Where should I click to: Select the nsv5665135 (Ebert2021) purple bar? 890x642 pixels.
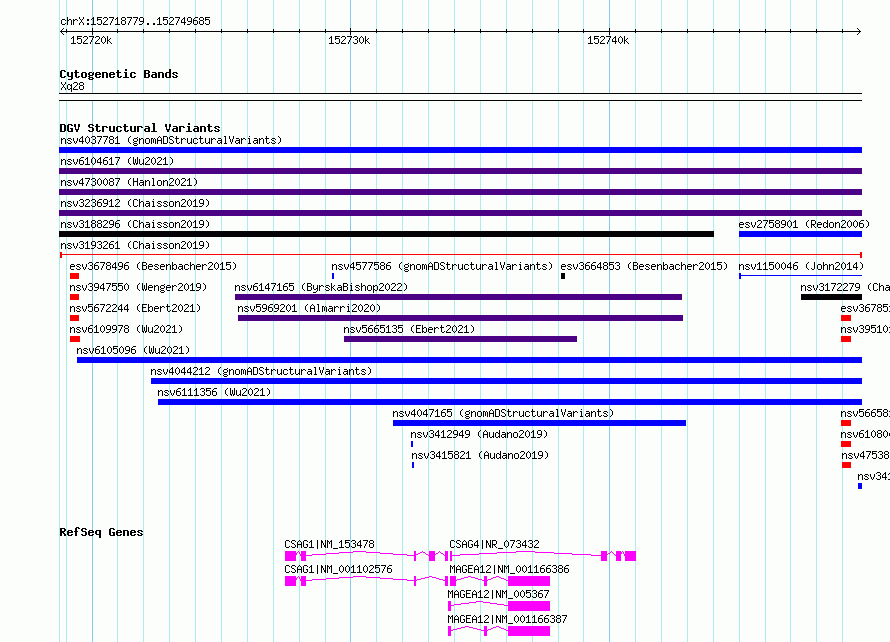point(460,339)
